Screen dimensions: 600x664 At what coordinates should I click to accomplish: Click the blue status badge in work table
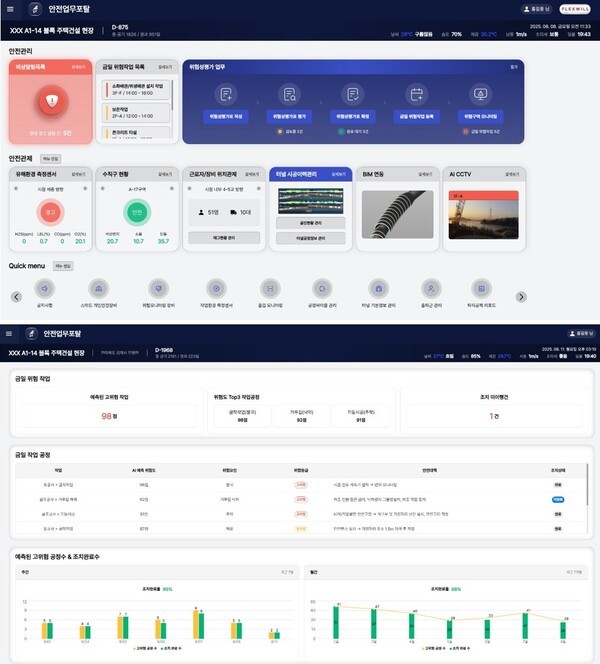[x=558, y=500]
